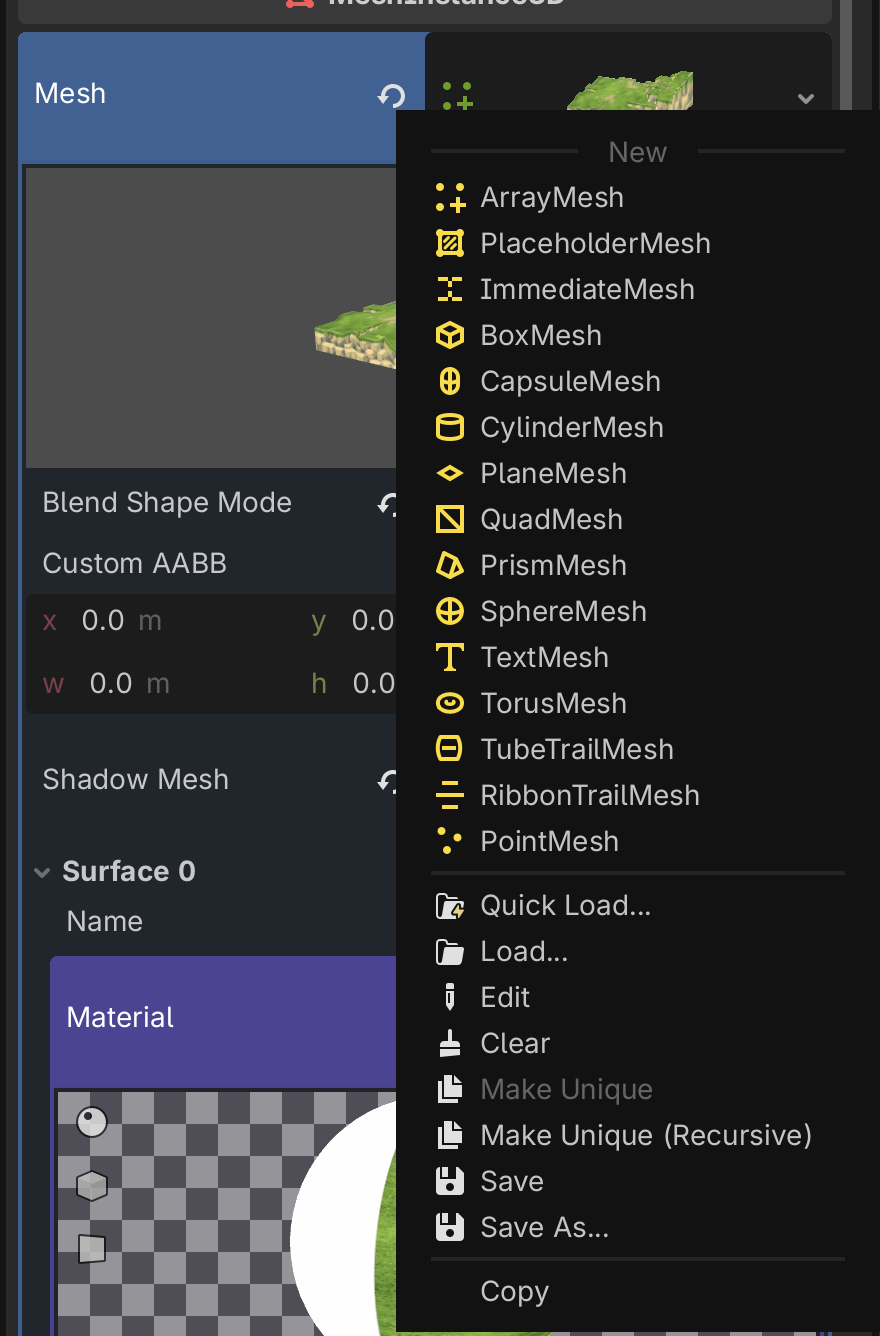
Task: Select Make Unique (Recursive) option
Action: (x=645, y=1136)
